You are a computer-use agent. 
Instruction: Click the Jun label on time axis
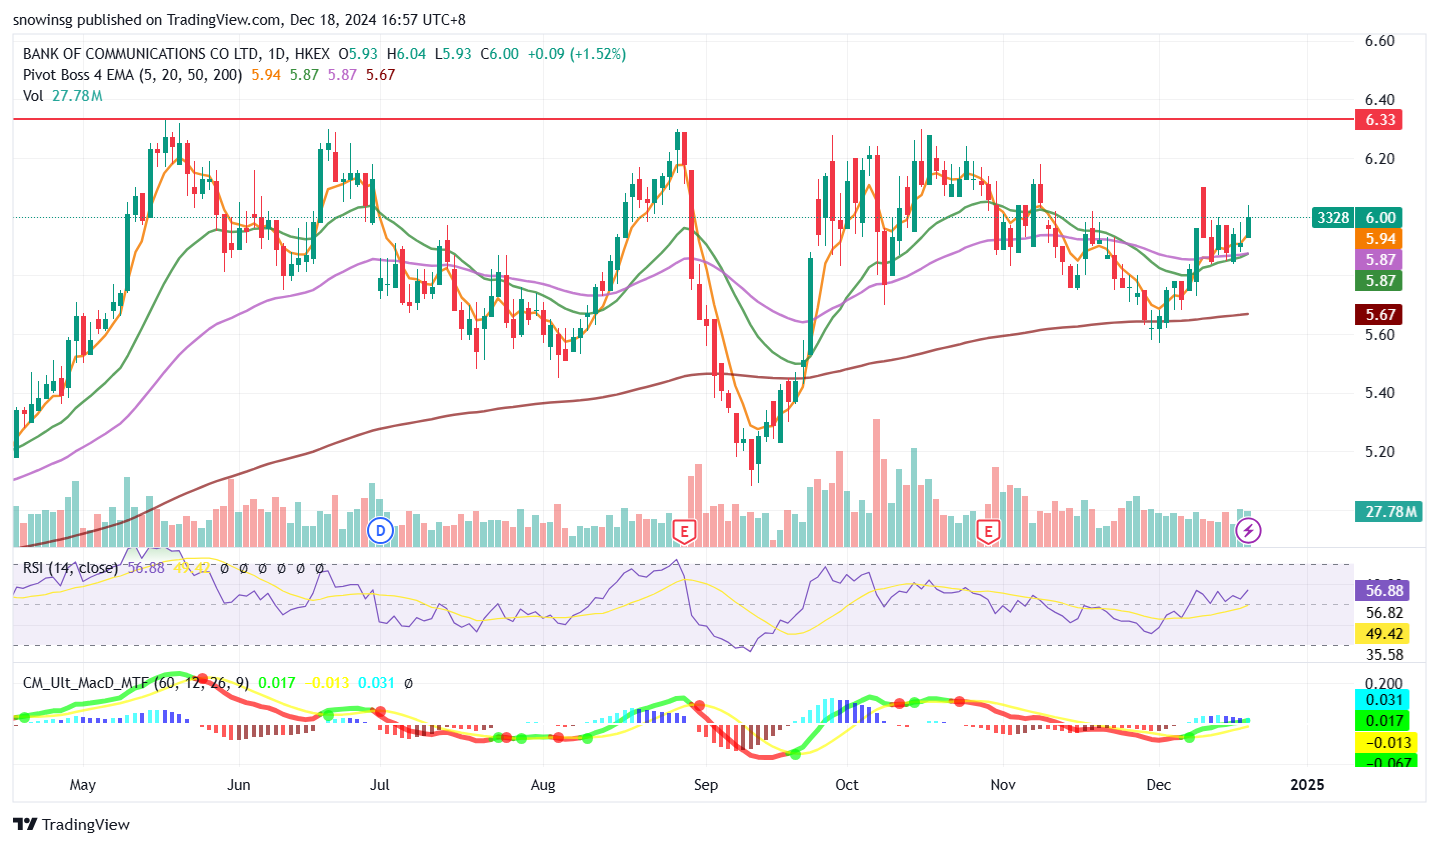[238, 785]
